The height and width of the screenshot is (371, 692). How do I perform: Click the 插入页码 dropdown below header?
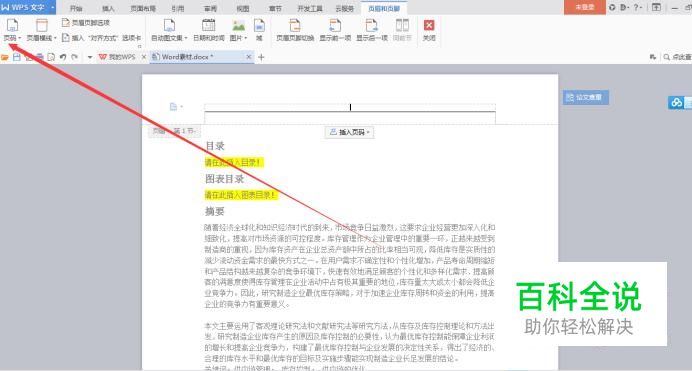pos(350,132)
